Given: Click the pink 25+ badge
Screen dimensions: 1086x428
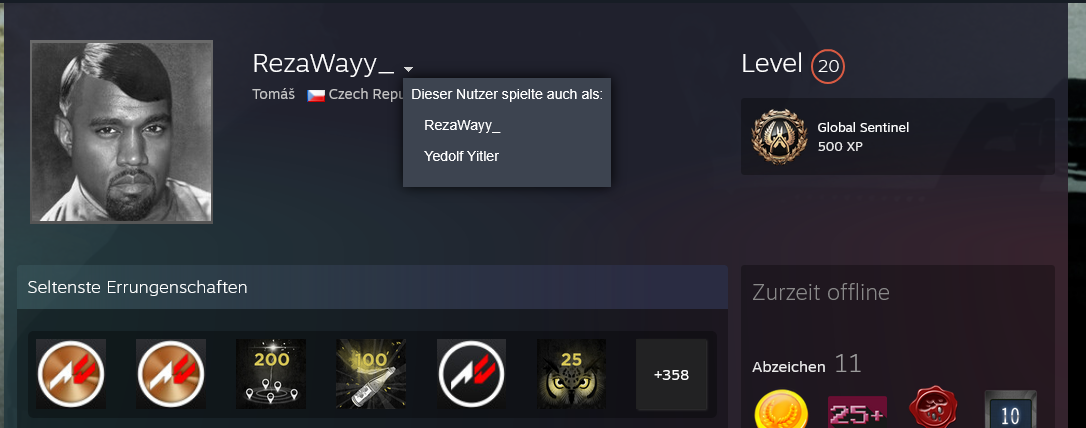Looking at the screenshot, I should [857, 411].
